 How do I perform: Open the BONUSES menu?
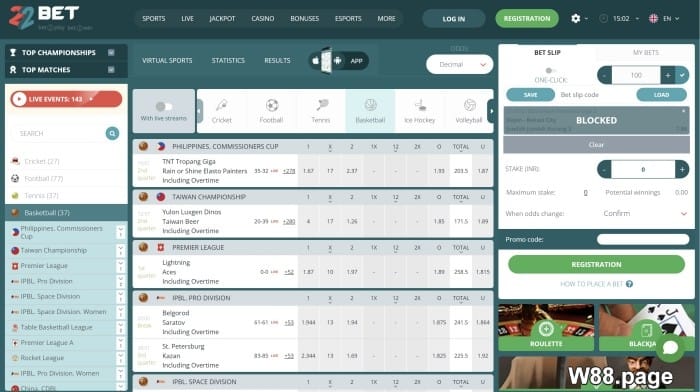(x=304, y=19)
